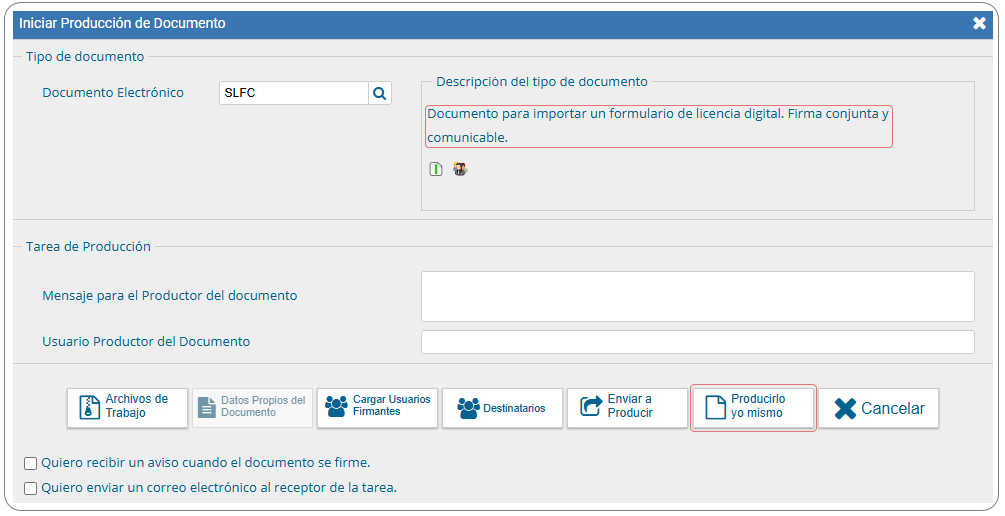This screenshot has width=1005, height=516.
Task: Click the 'Documento Electrónico' label
Action: pos(113,93)
